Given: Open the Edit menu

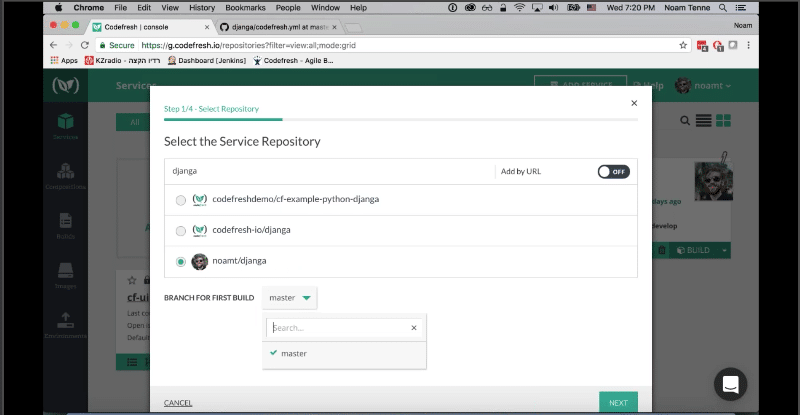Looking at the screenshot, I should [144, 8].
